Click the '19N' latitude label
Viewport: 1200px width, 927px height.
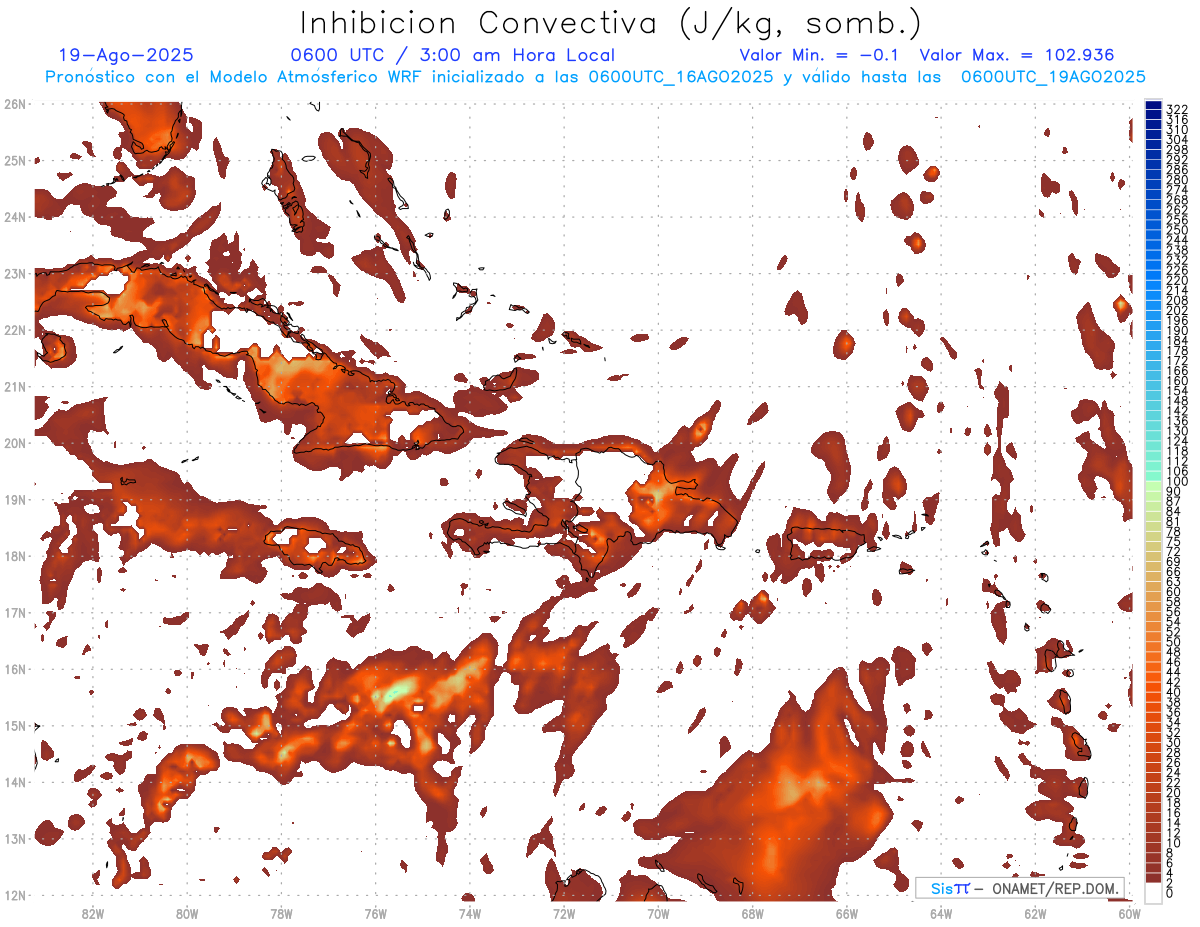pos(15,499)
